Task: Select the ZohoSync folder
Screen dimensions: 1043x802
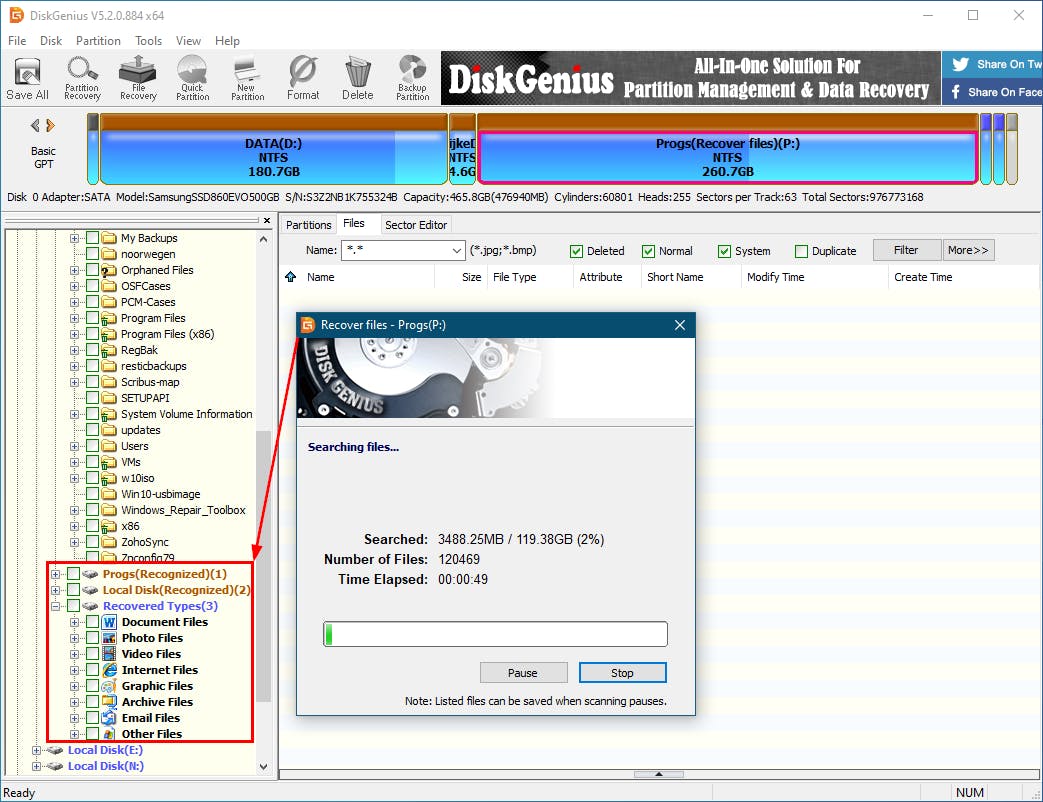Action: [x=144, y=542]
